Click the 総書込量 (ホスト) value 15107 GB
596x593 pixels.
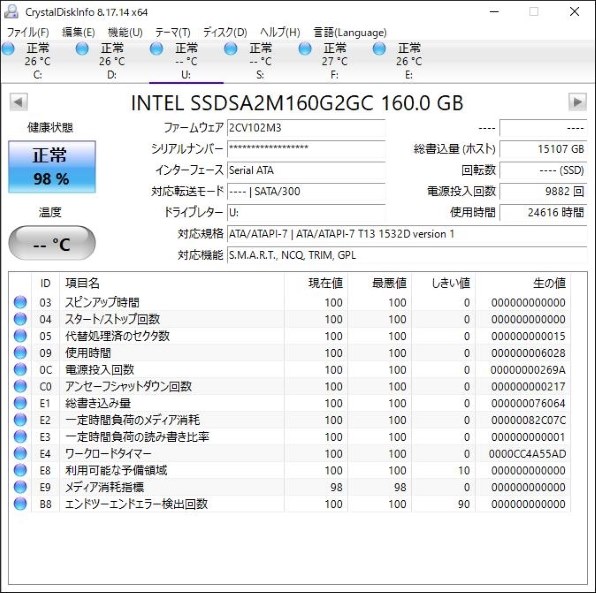(543, 149)
